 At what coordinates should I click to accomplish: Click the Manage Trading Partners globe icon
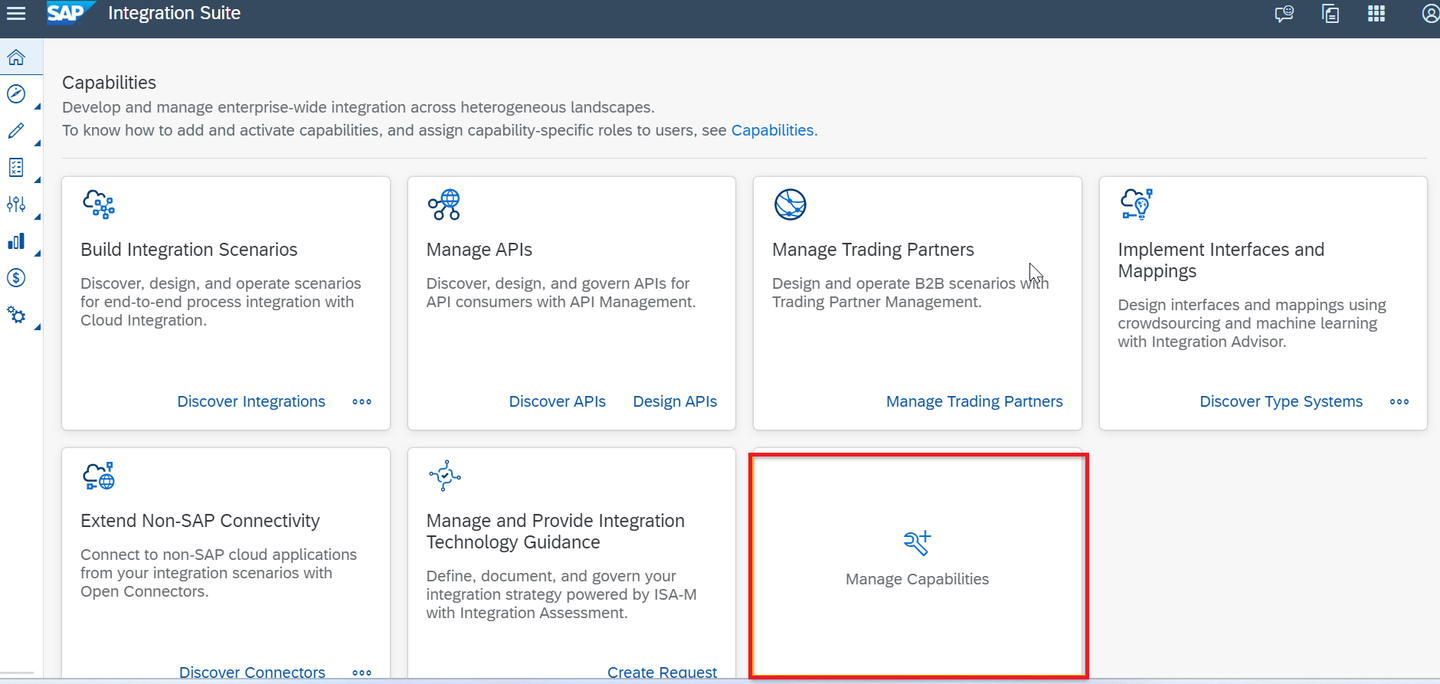pyautogui.click(x=790, y=204)
